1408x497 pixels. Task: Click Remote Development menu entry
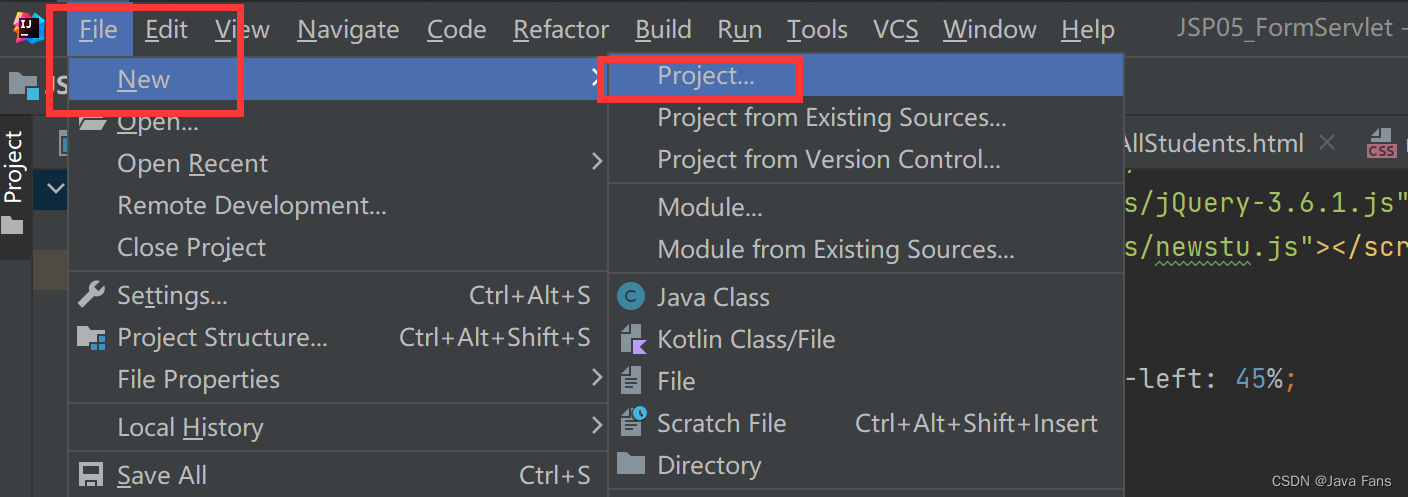point(252,205)
